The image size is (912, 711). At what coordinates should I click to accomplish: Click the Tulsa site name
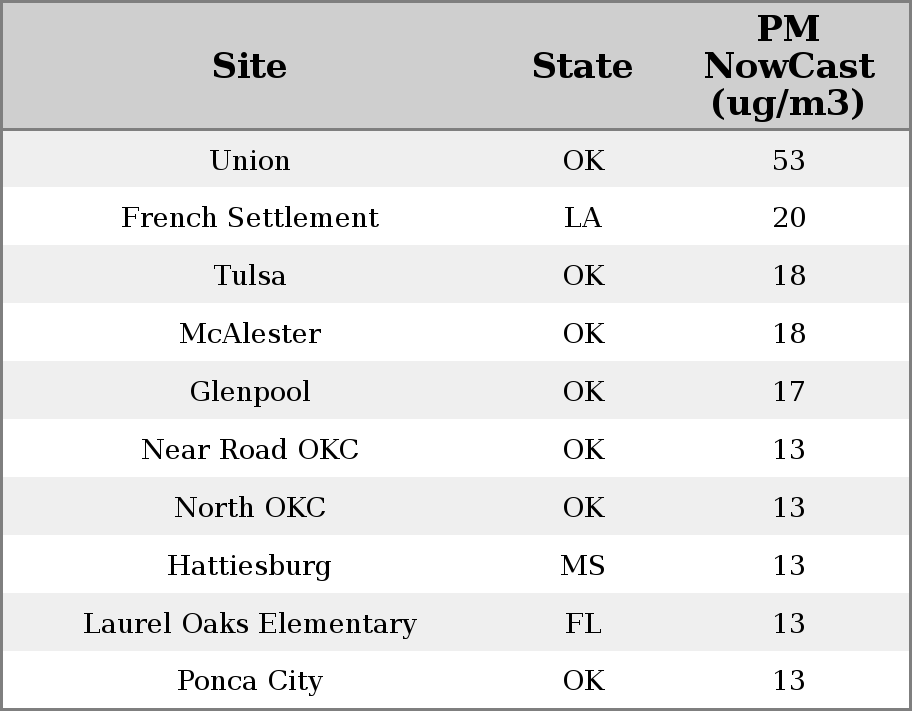(250, 276)
